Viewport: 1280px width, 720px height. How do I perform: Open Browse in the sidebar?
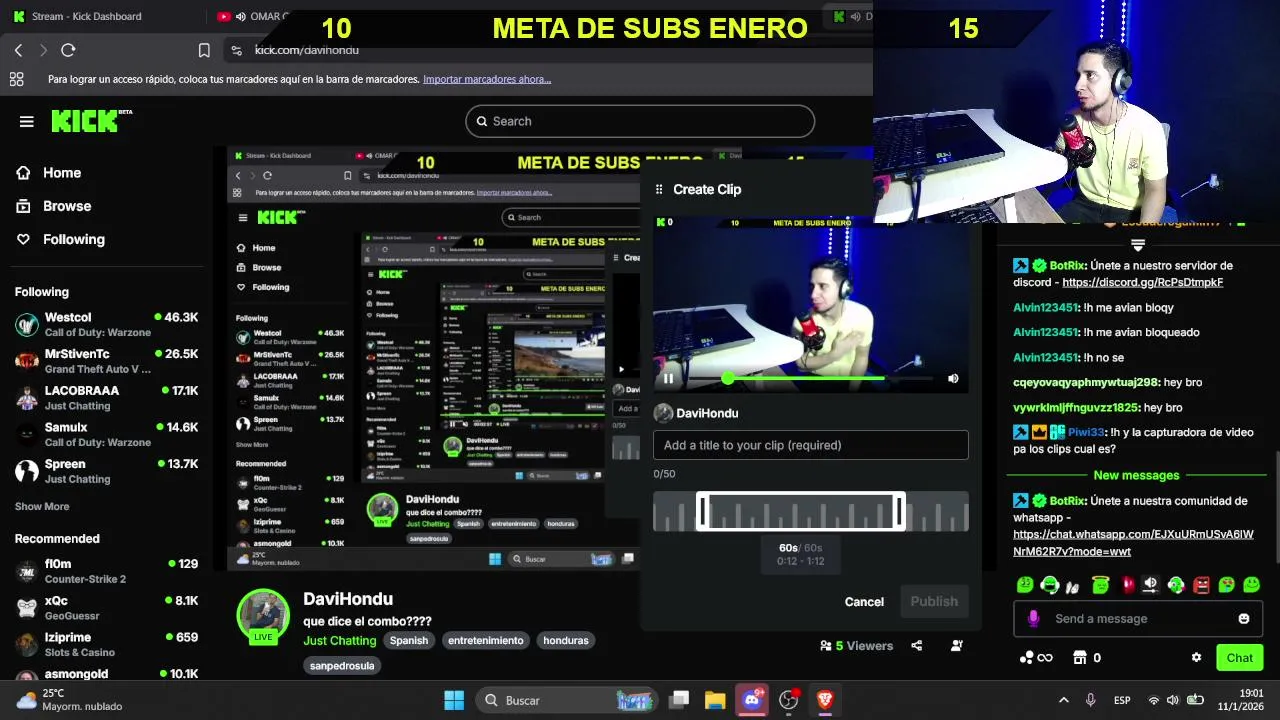[53, 206]
